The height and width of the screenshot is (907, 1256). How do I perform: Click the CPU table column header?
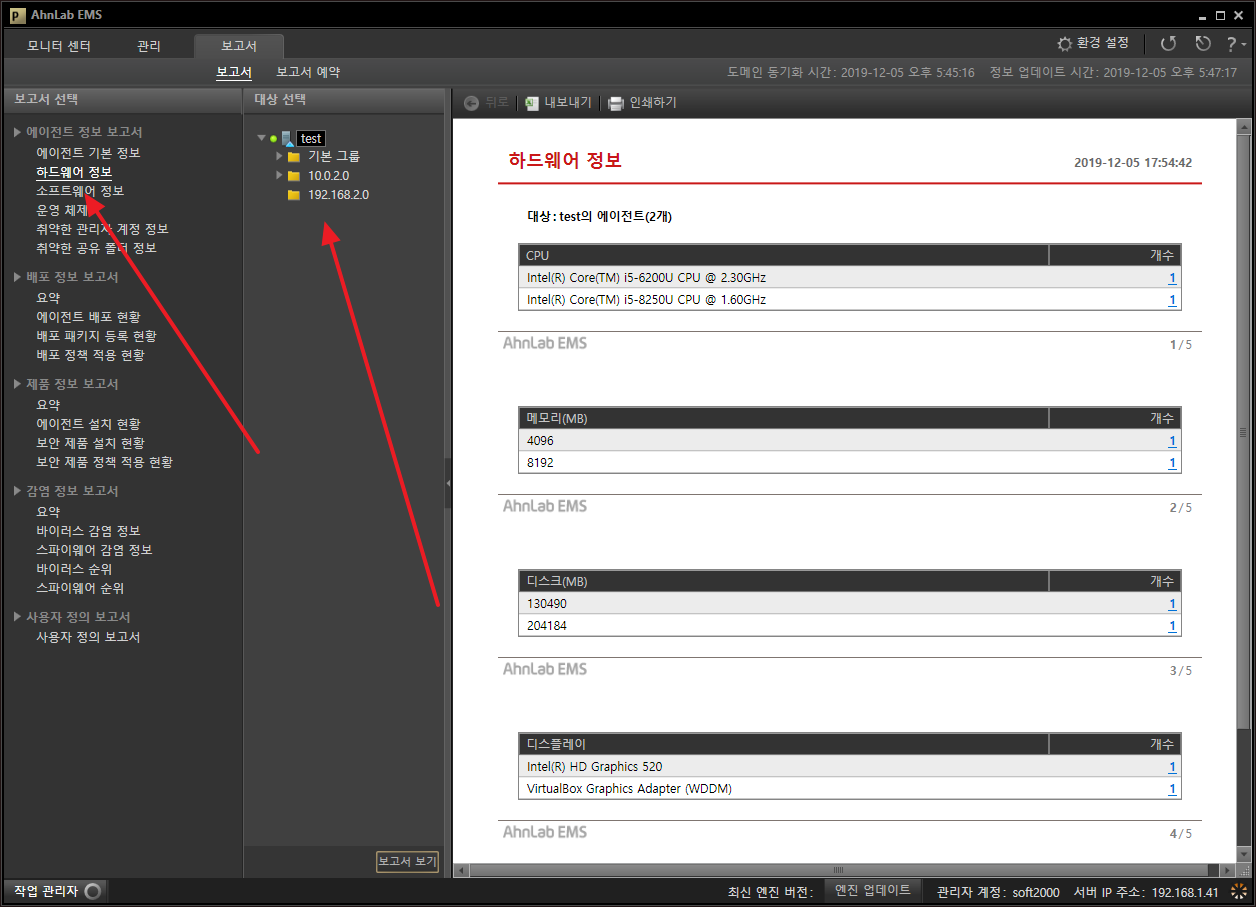[x=784, y=255]
